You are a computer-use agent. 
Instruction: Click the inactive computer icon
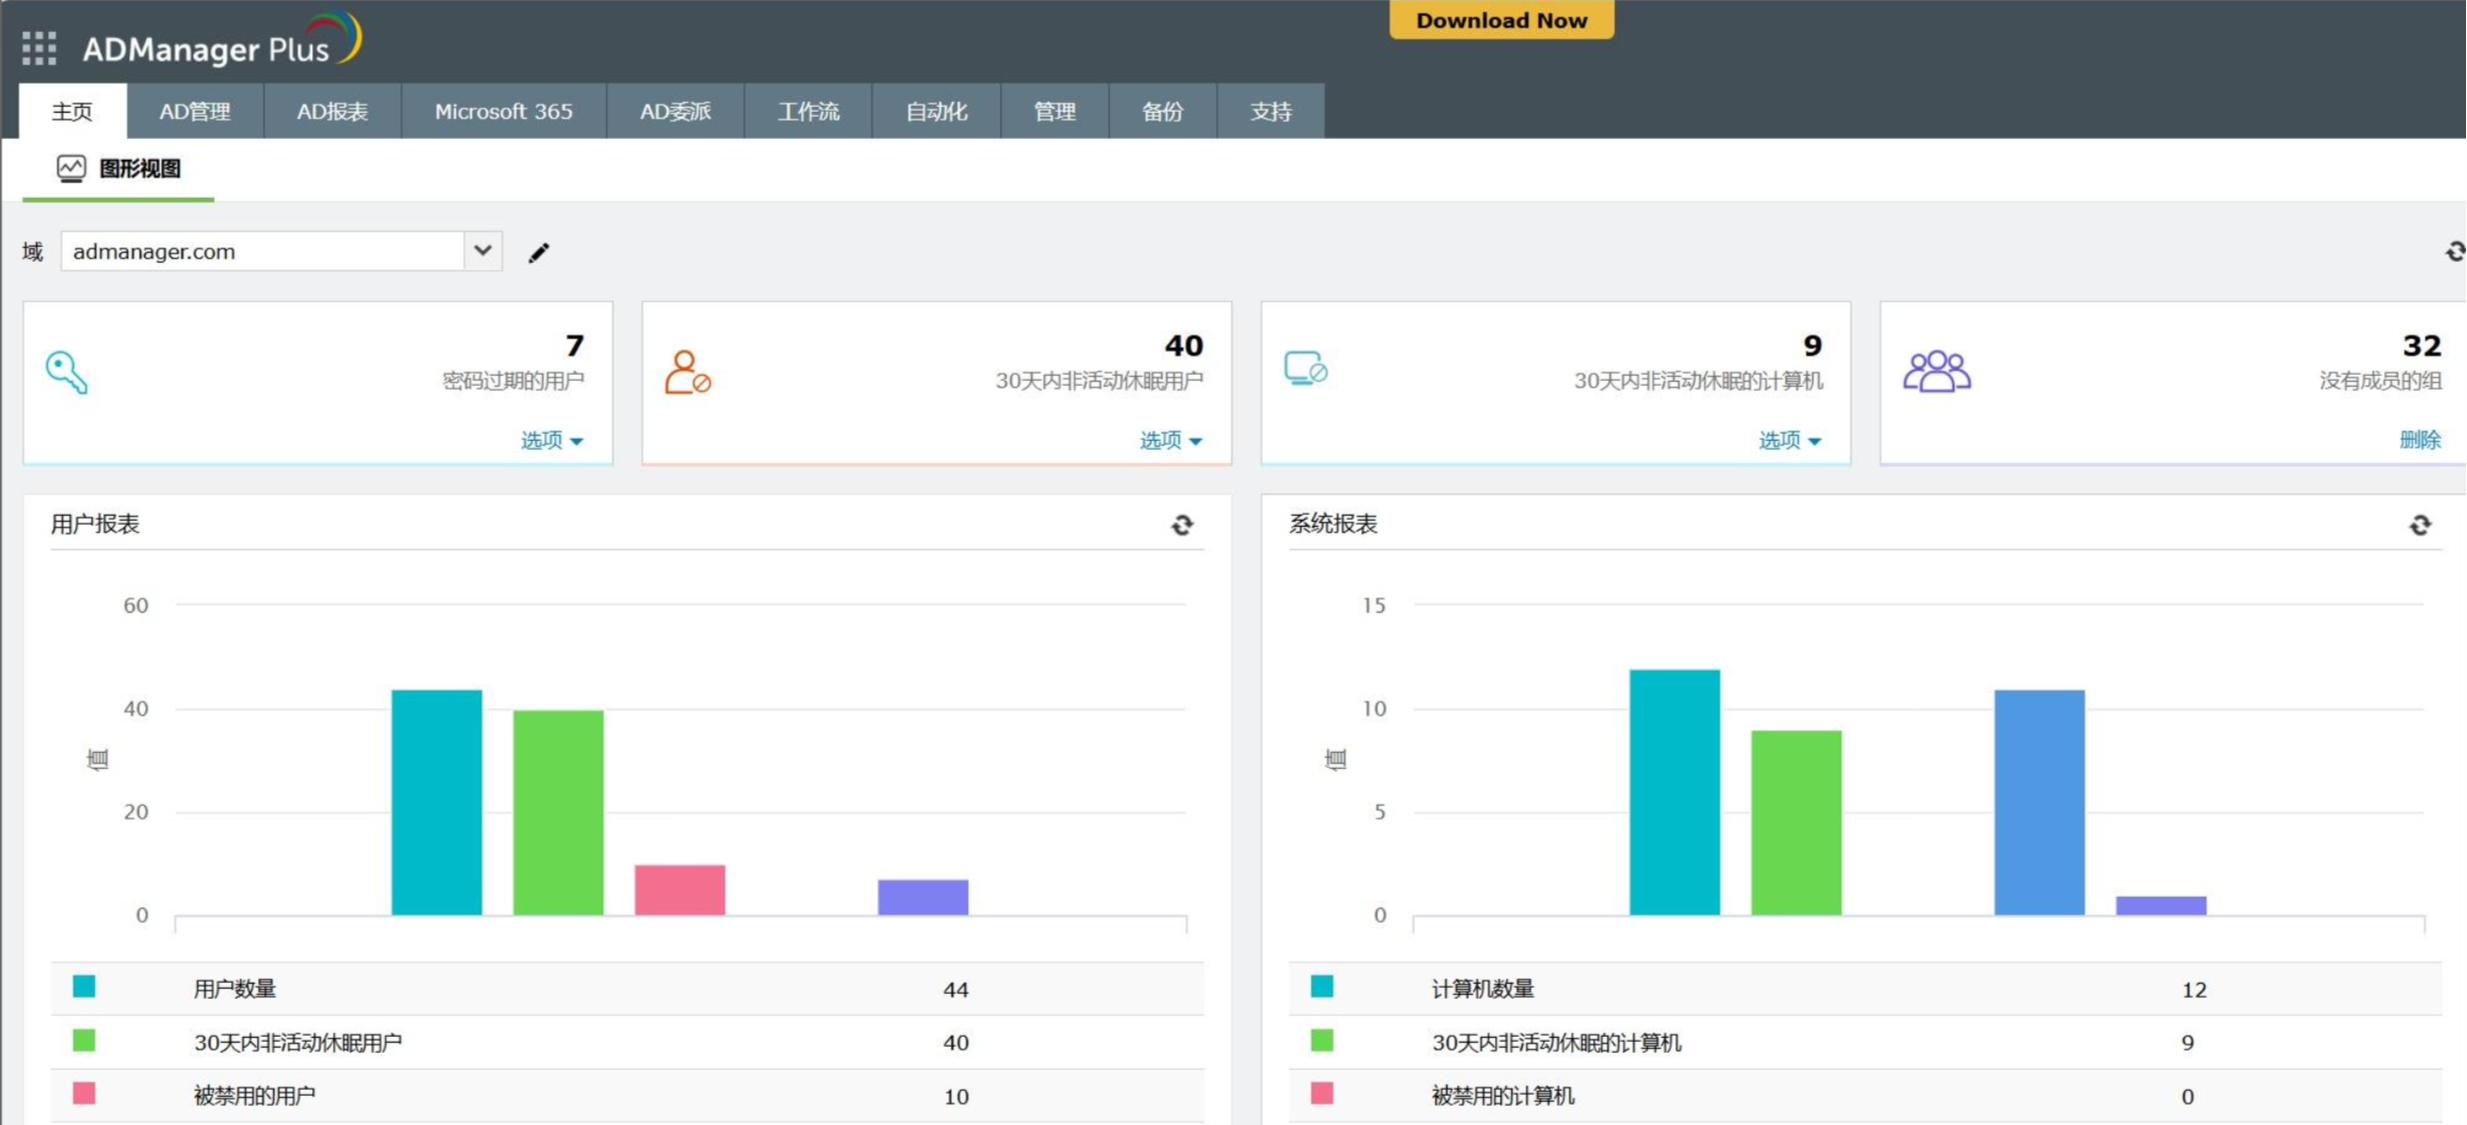1305,368
